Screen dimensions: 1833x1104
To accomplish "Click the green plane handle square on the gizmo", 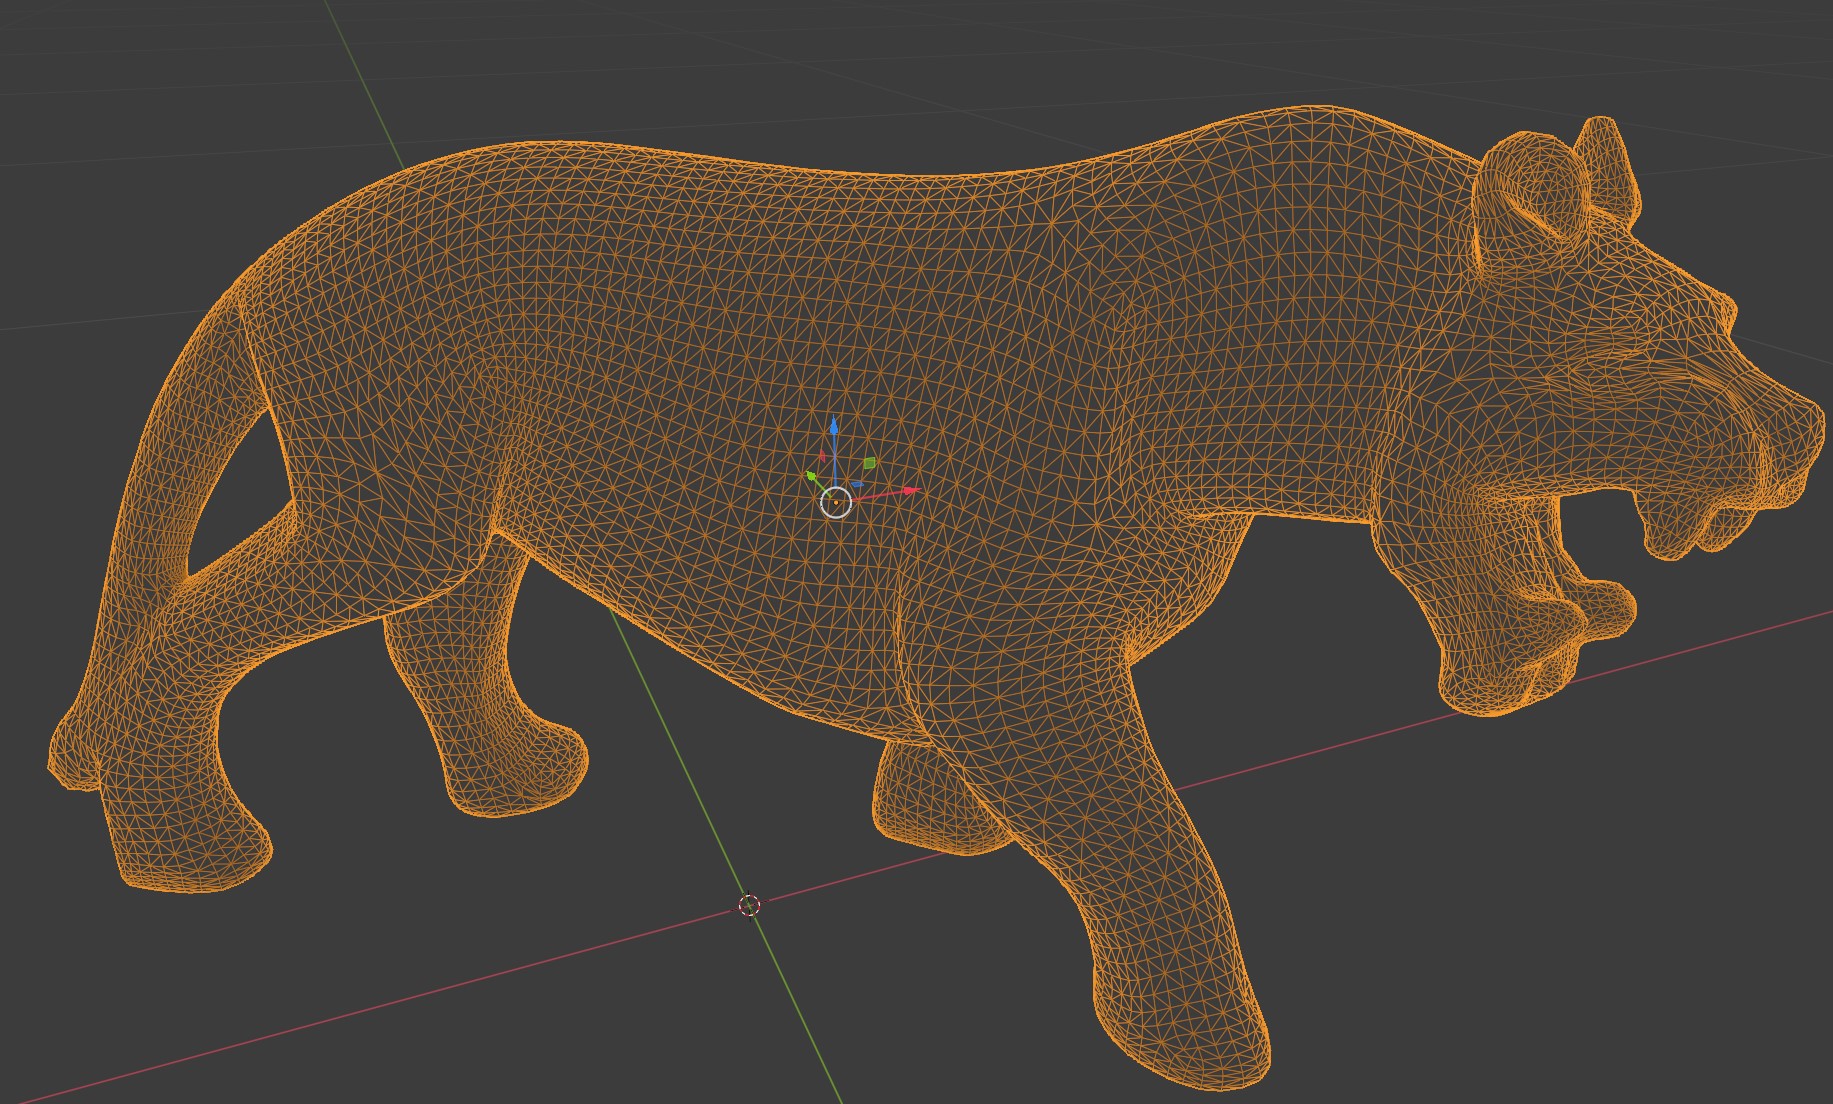I will pyautogui.click(x=870, y=463).
